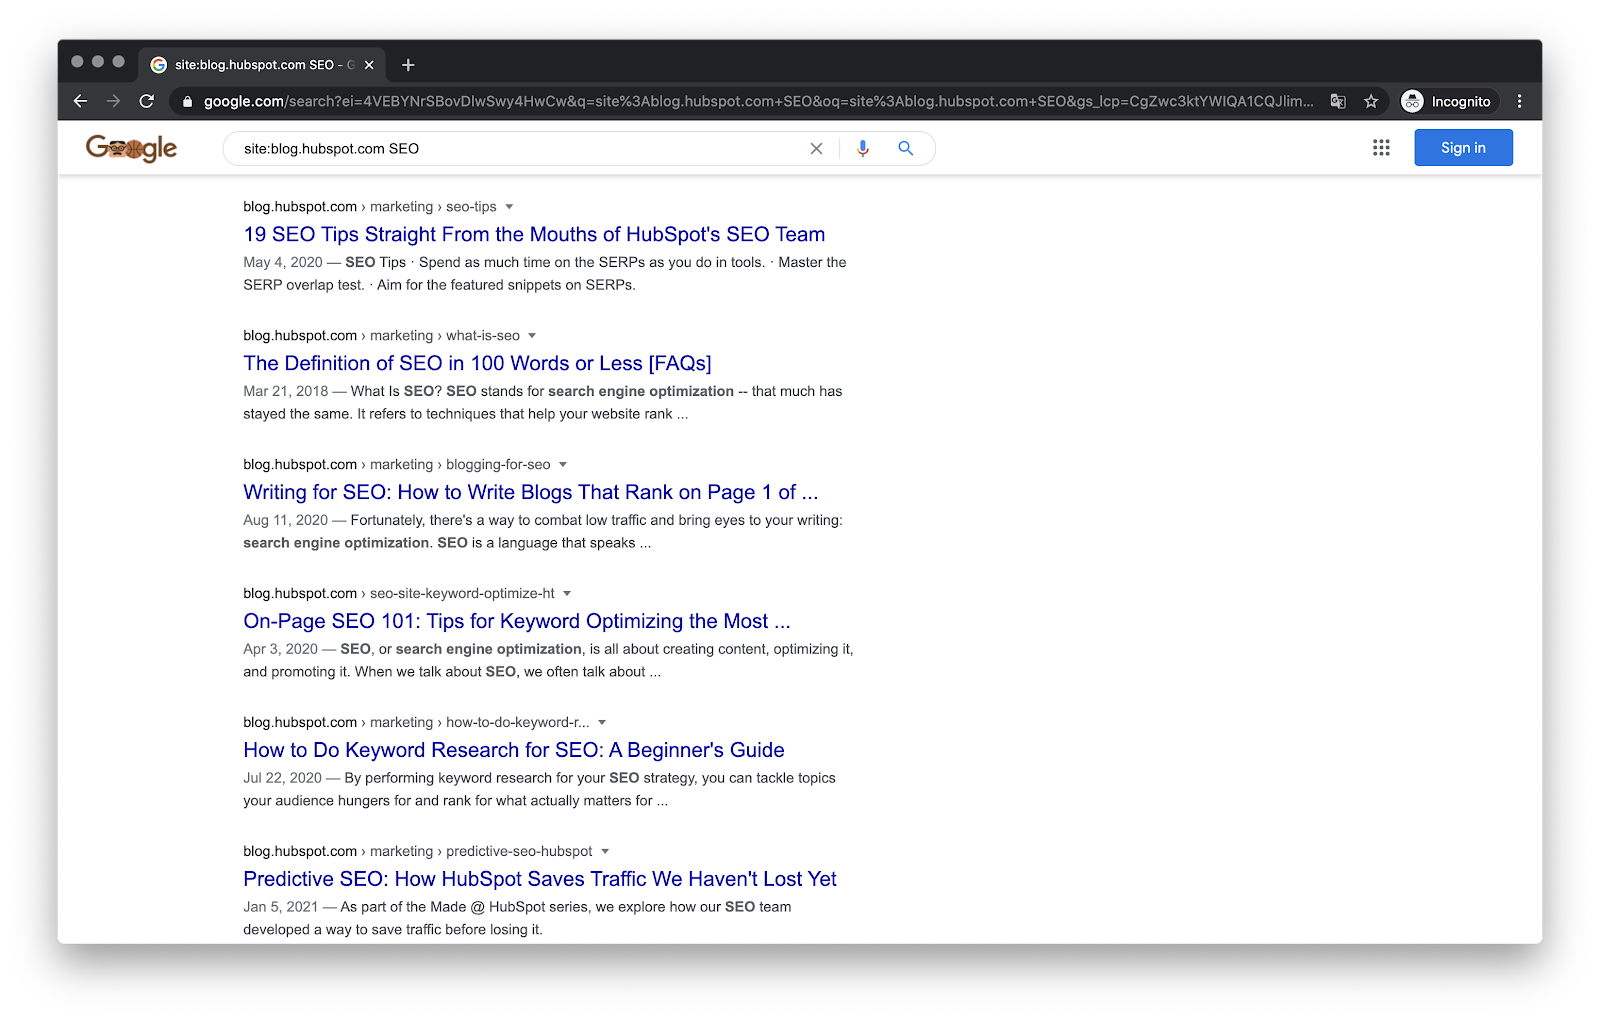Click the Sign in button
Viewport: 1600px width, 1020px height.
click(x=1463, y=148)
